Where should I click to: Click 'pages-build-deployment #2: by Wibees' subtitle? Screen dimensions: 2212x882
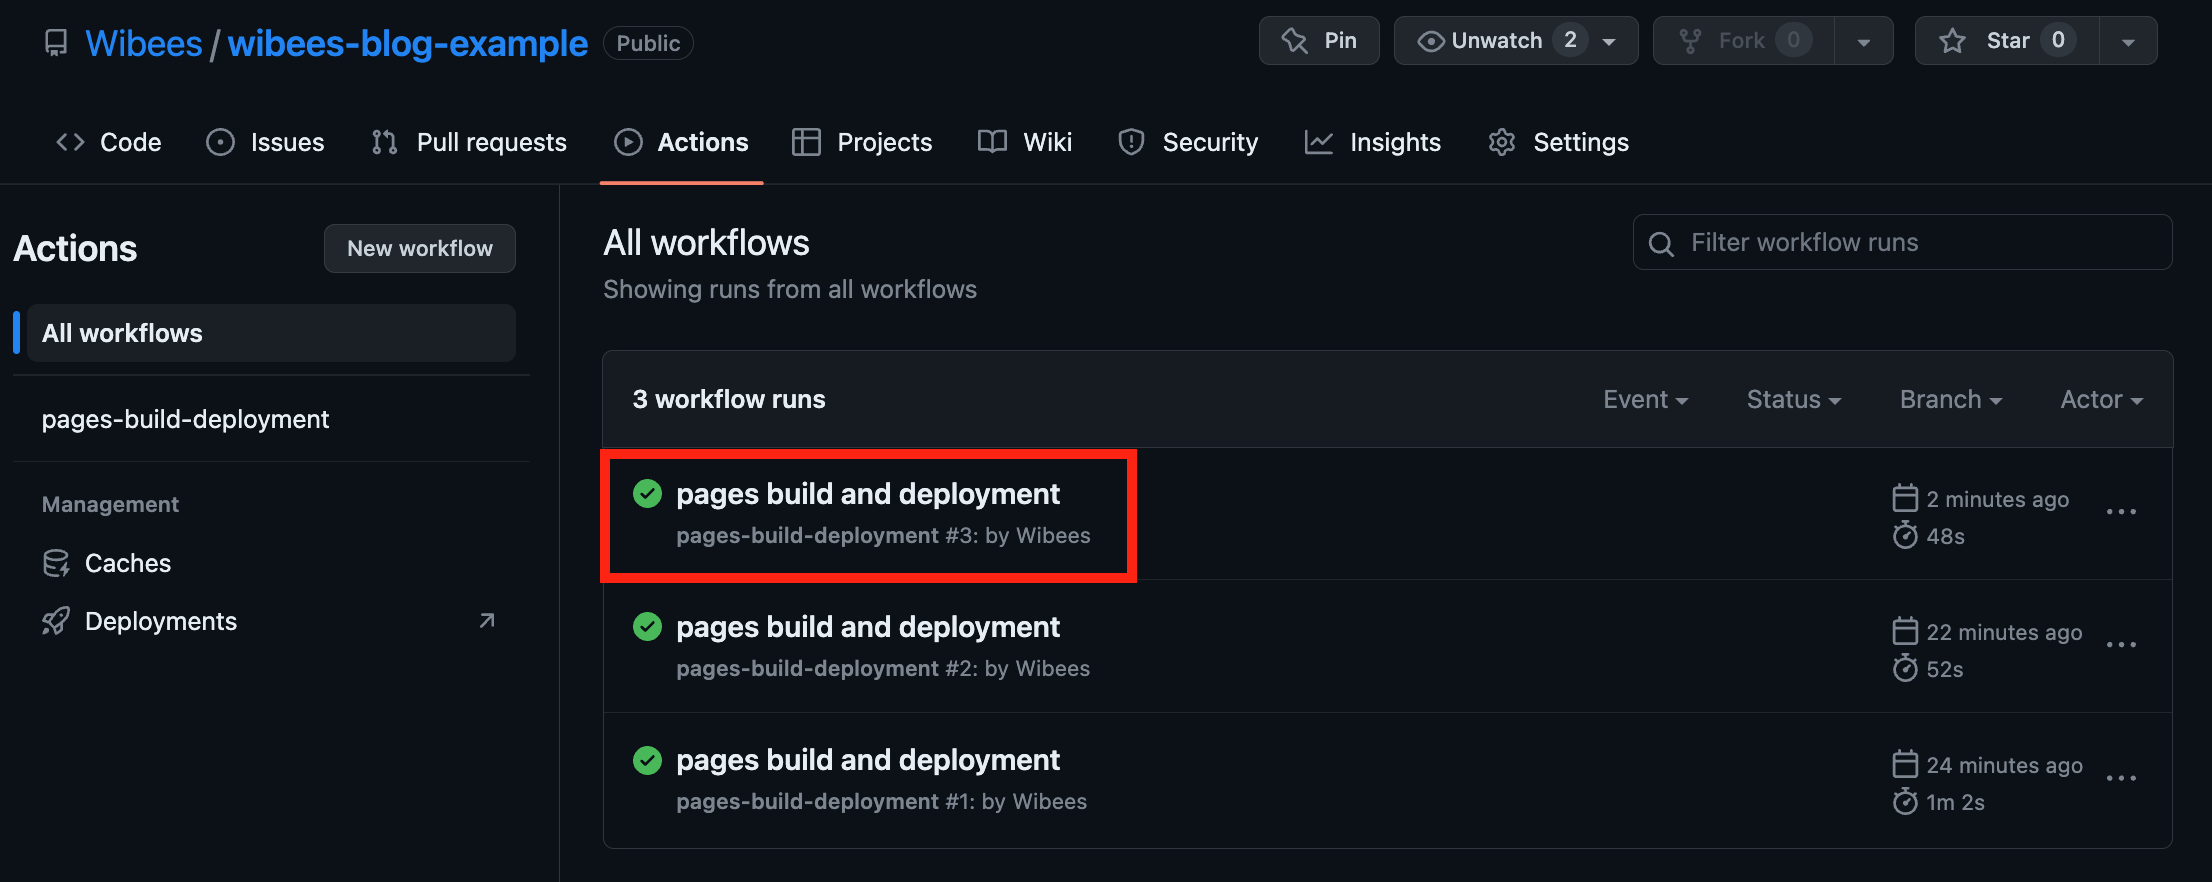883,668
